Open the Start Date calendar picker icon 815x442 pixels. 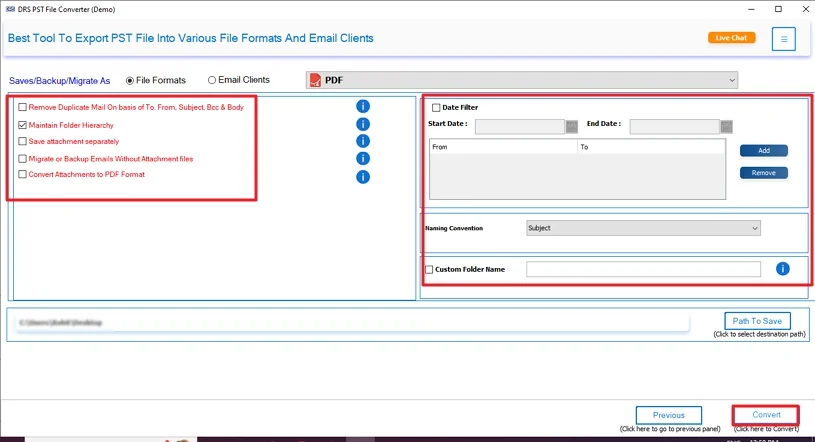tap(572, 126)
